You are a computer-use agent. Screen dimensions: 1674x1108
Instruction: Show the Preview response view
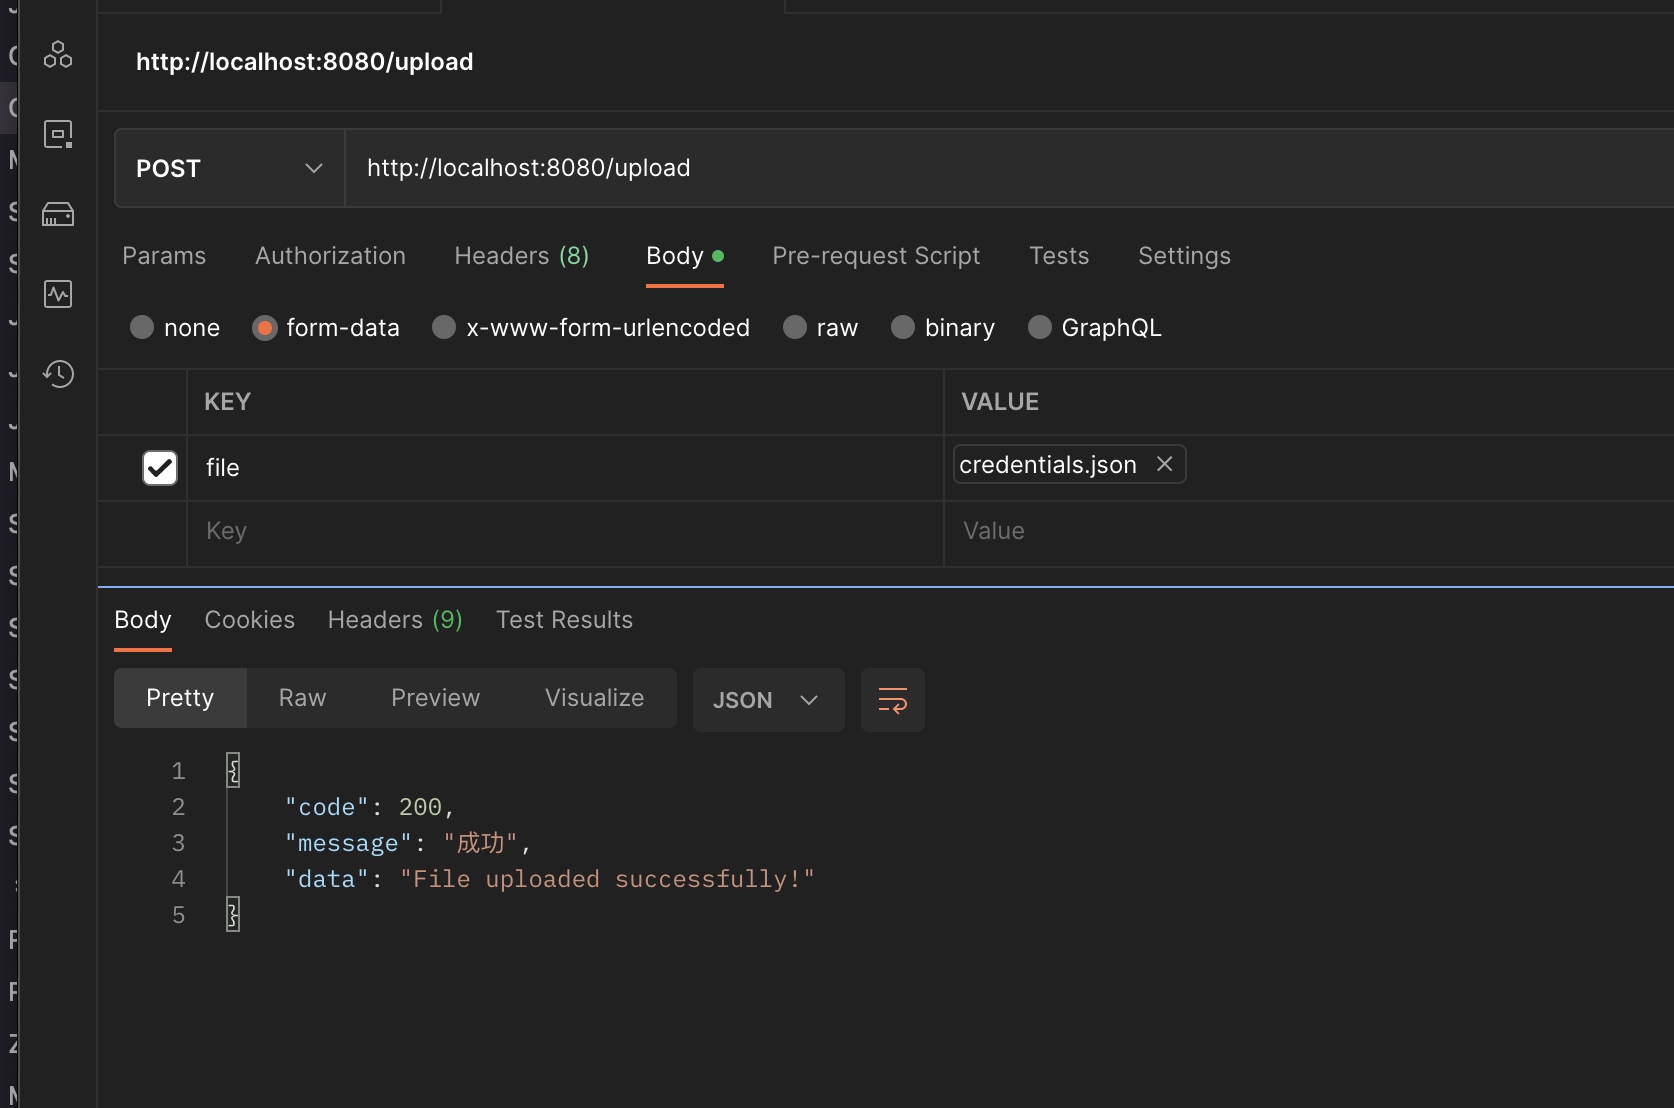[435, 698]
